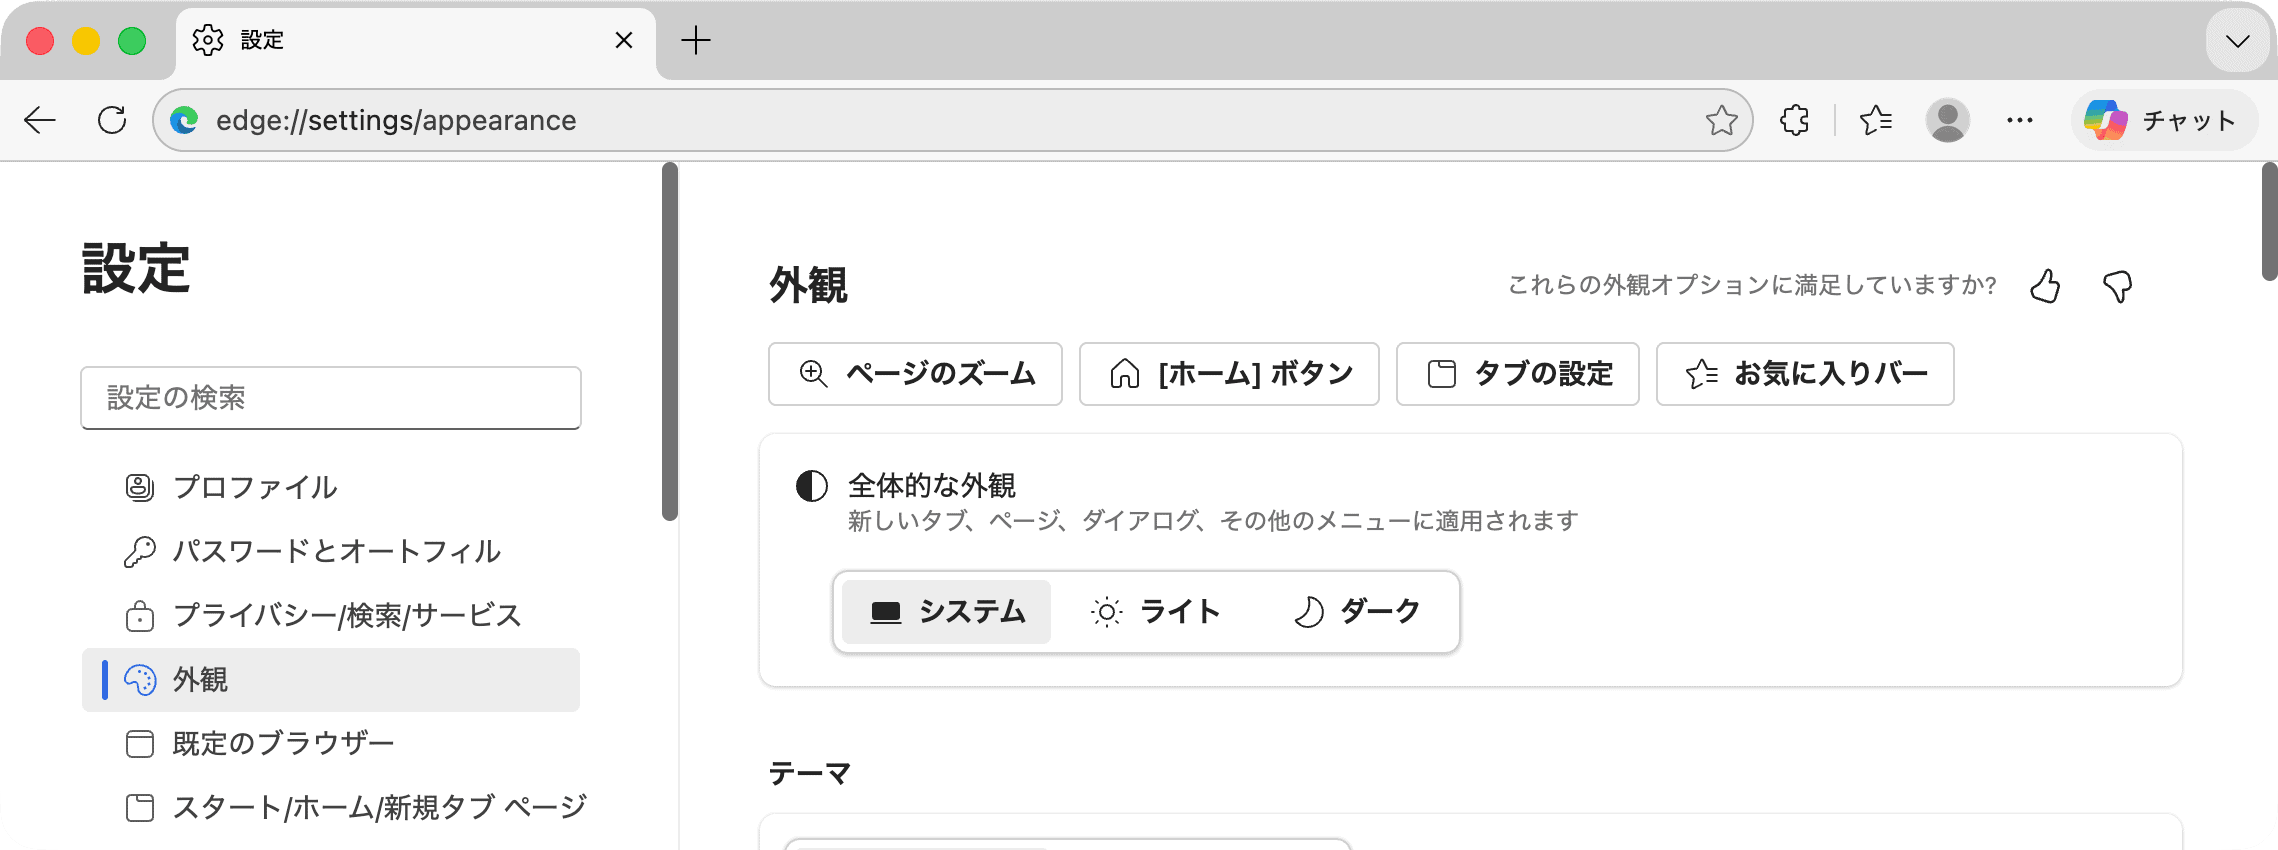Click the back navigation arrow
2278x850 pixels.
39,120
